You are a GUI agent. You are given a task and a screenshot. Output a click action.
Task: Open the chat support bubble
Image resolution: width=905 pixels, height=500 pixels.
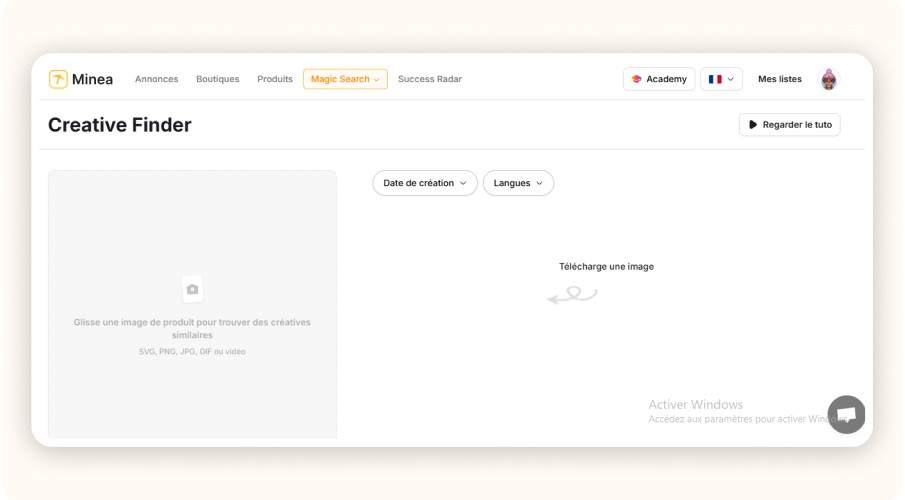846,415
